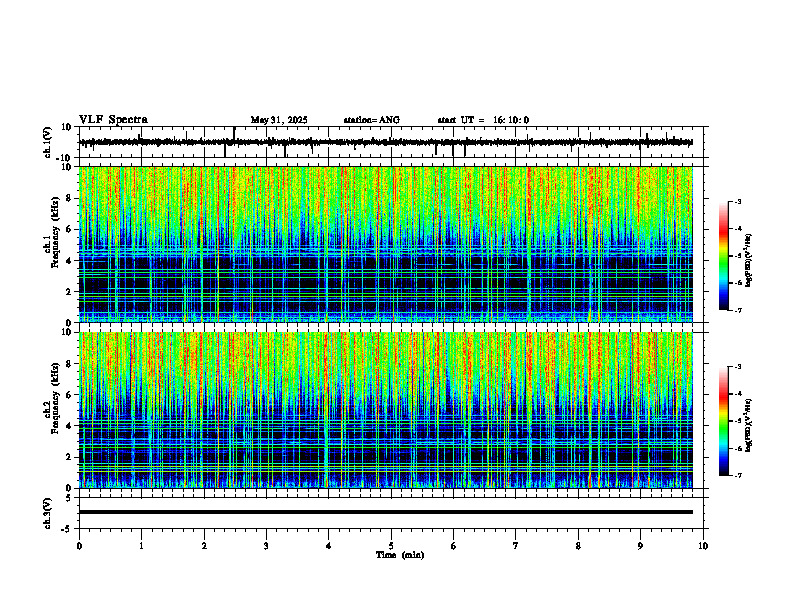Click the "ch.1(V)" waveform axis label
792x612 pixels.
48,142
